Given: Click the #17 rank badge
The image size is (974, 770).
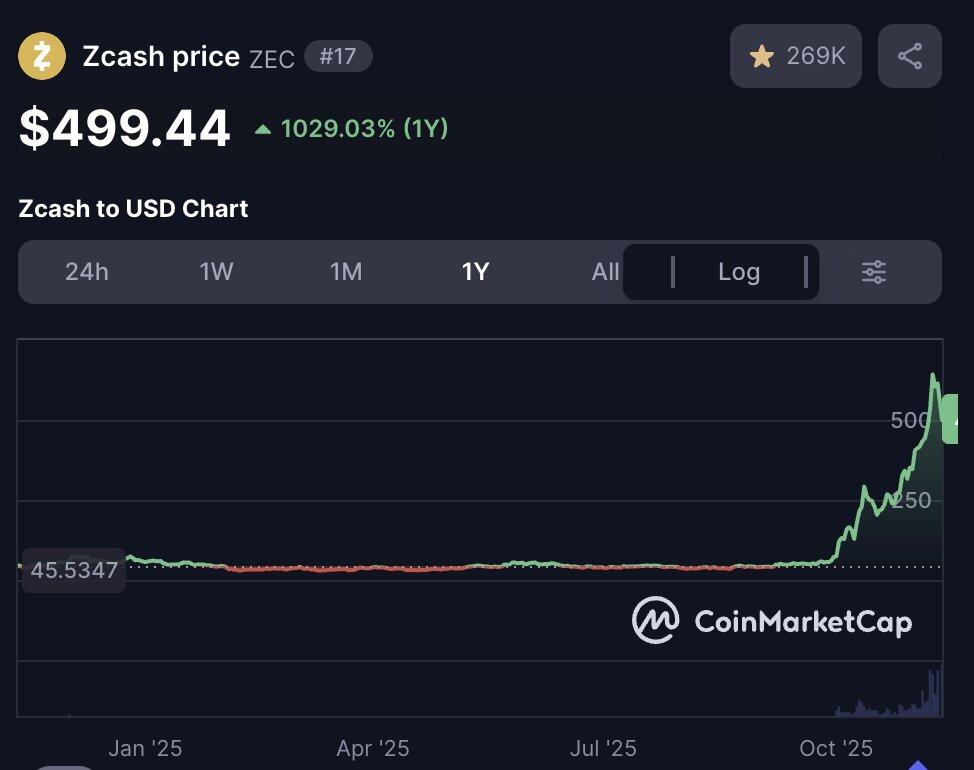Looking at the screenshot, I should pos(338,56).
